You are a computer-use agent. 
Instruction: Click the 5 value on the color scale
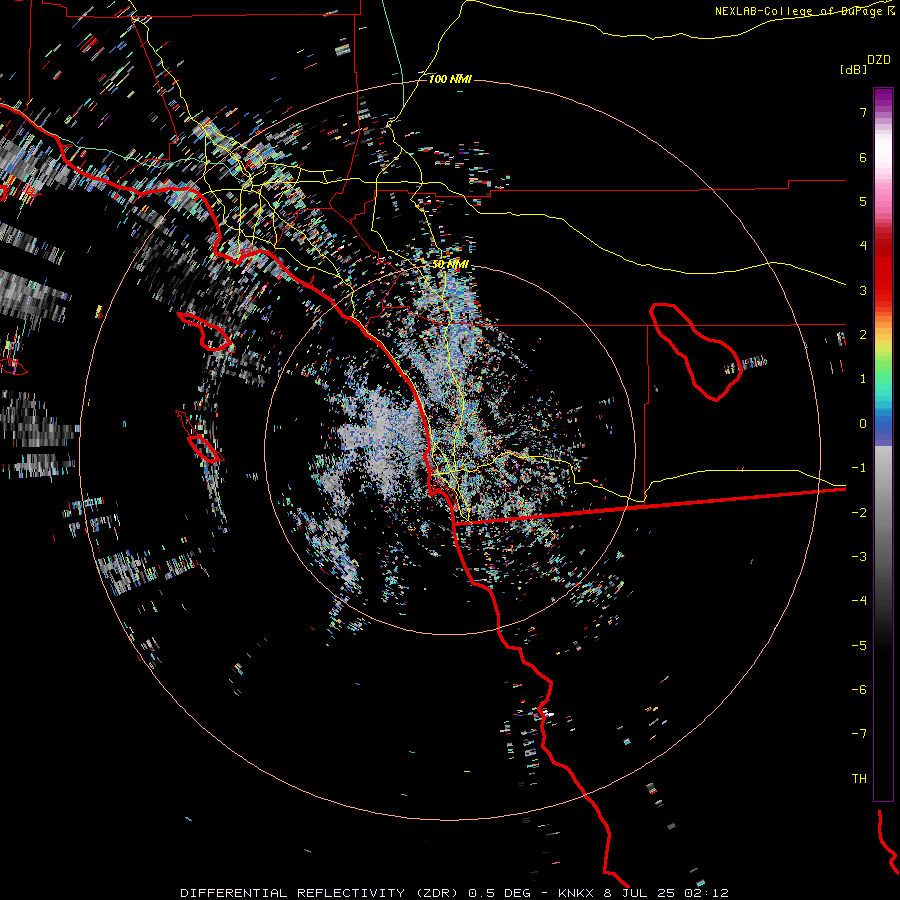863,202
